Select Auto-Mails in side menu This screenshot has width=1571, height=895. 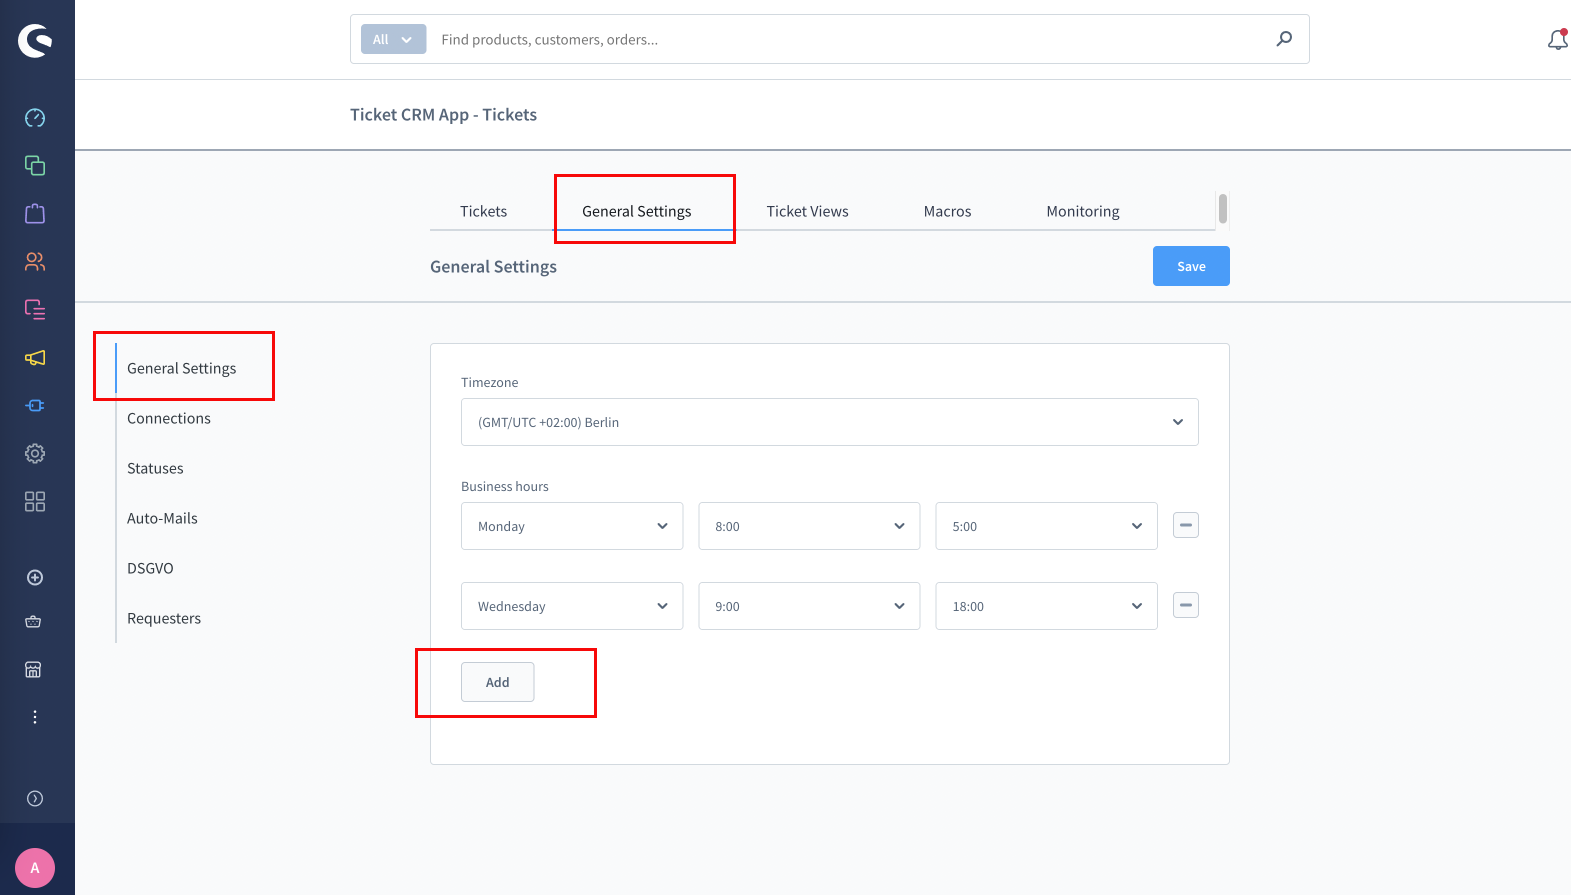coord(162,518)
